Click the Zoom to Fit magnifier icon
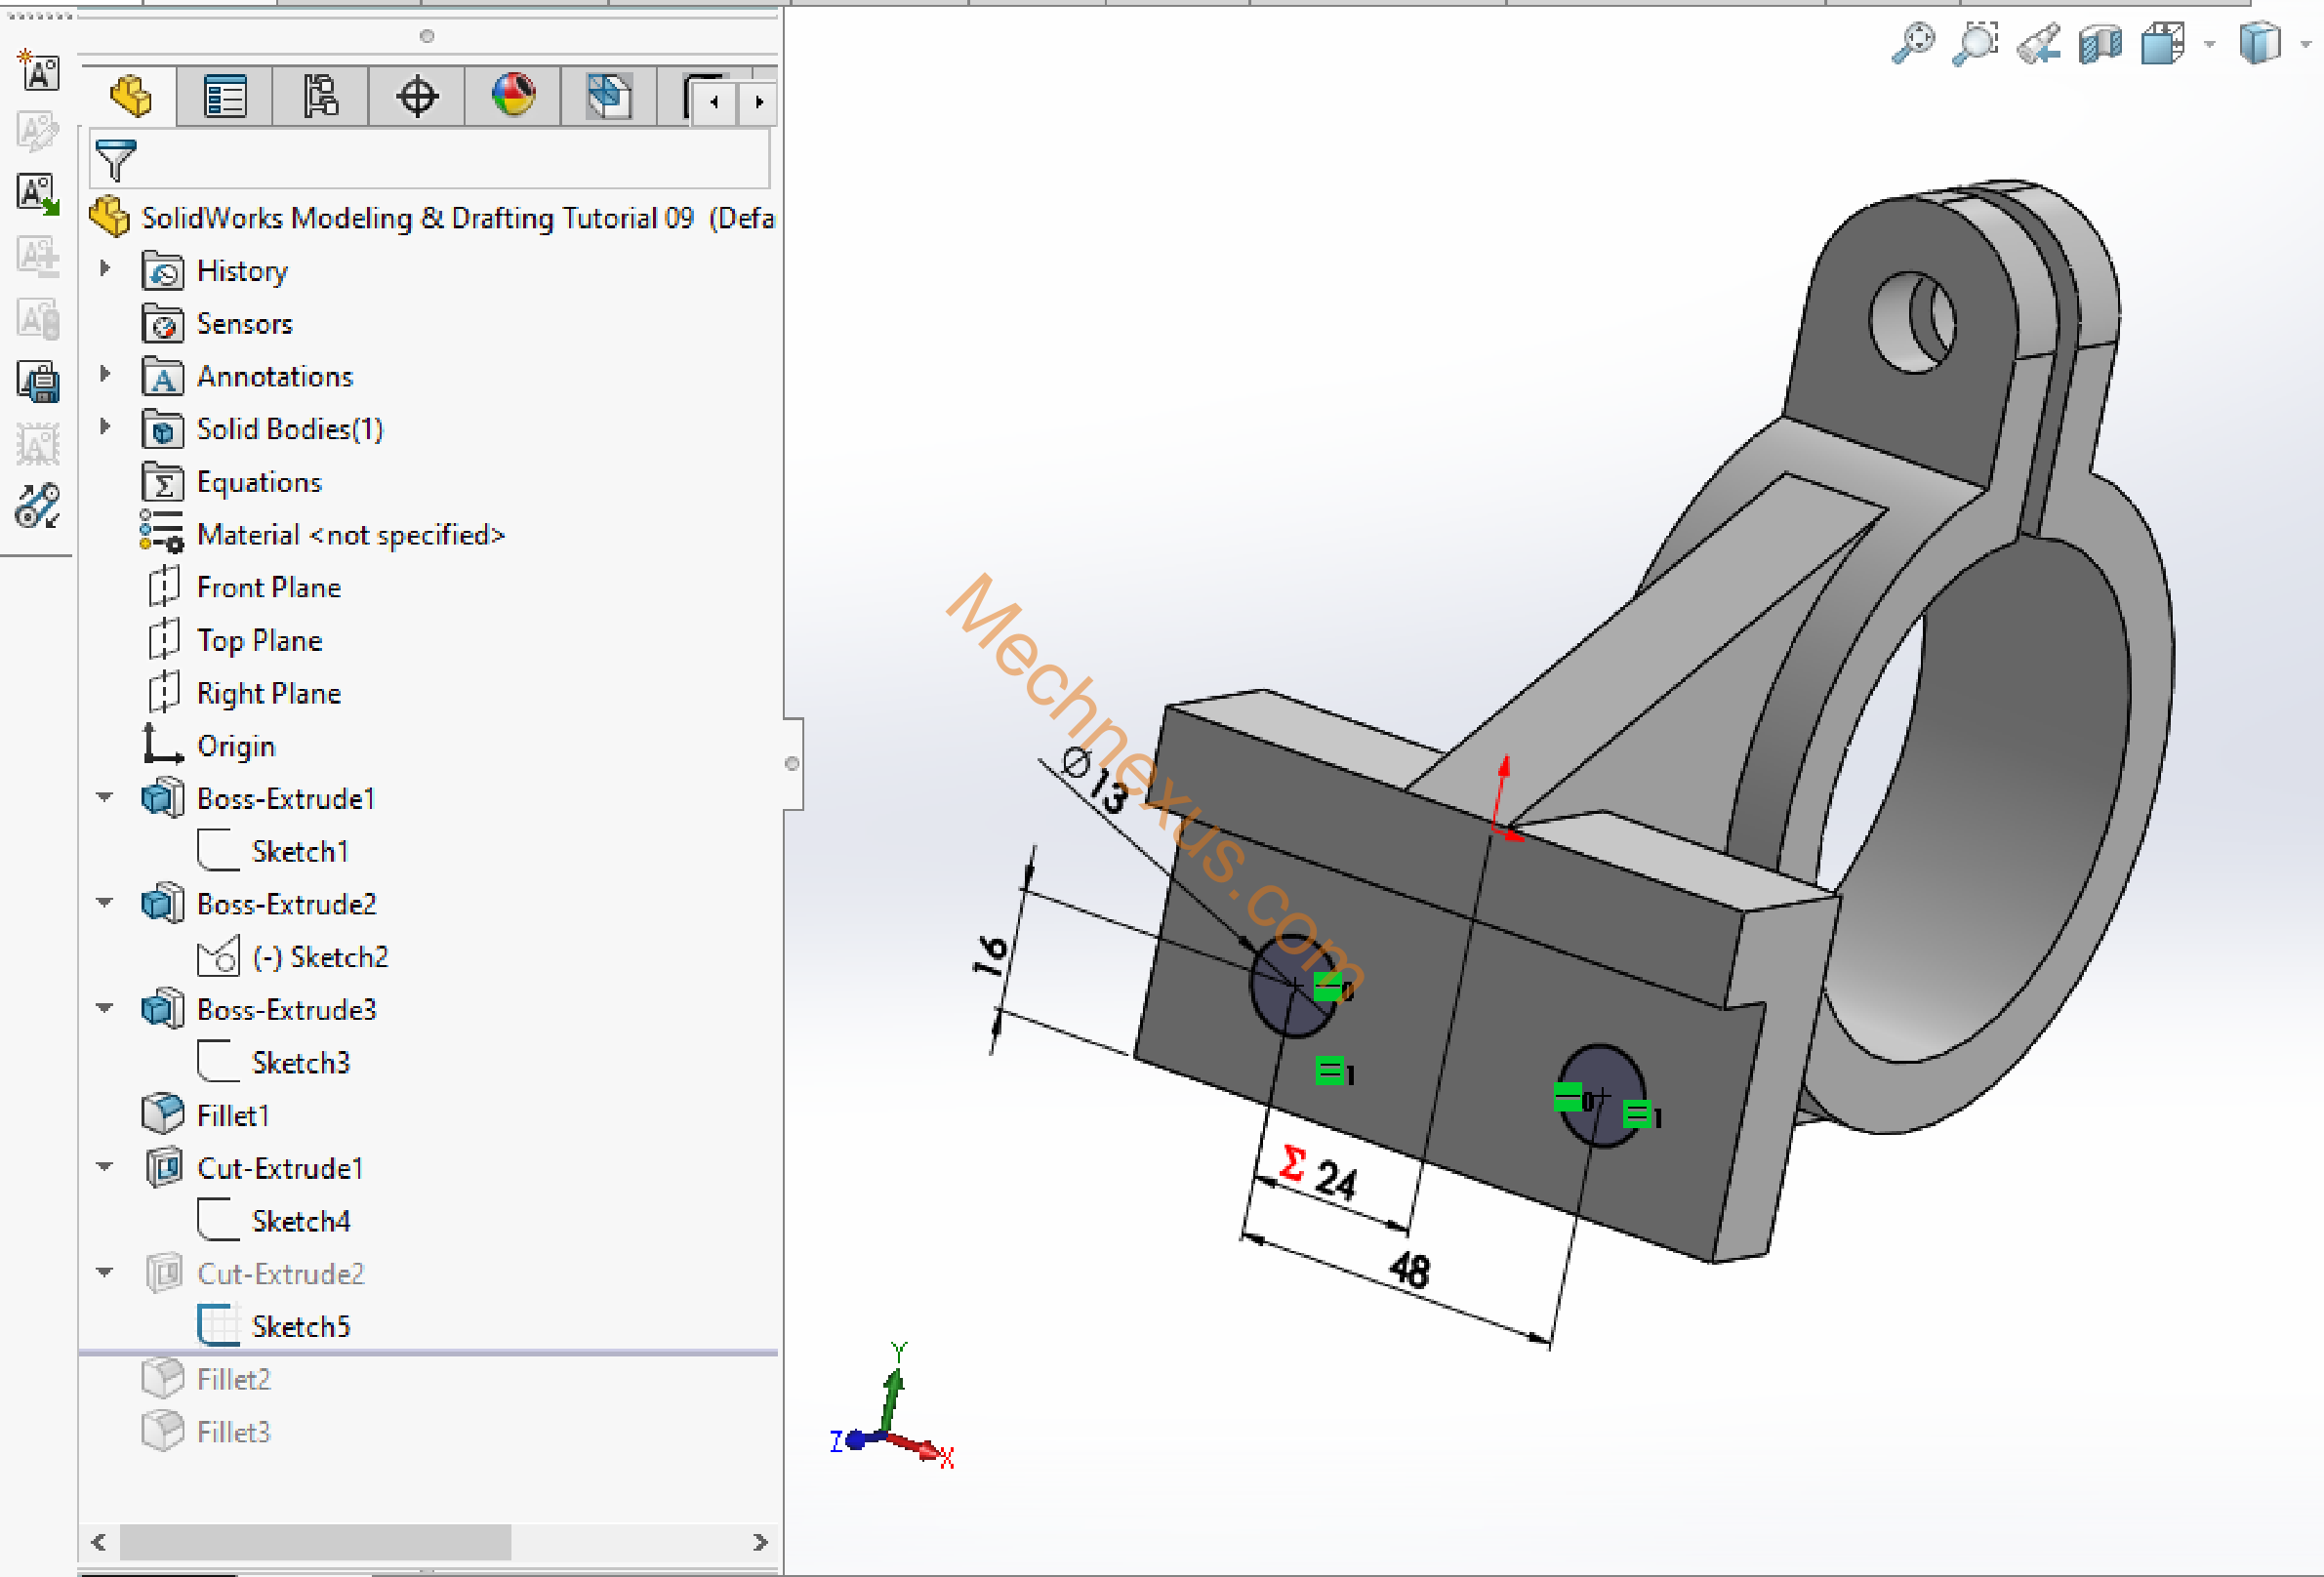The height and width of the screenshot is (1577, 2324). (x=1913, y=44)
